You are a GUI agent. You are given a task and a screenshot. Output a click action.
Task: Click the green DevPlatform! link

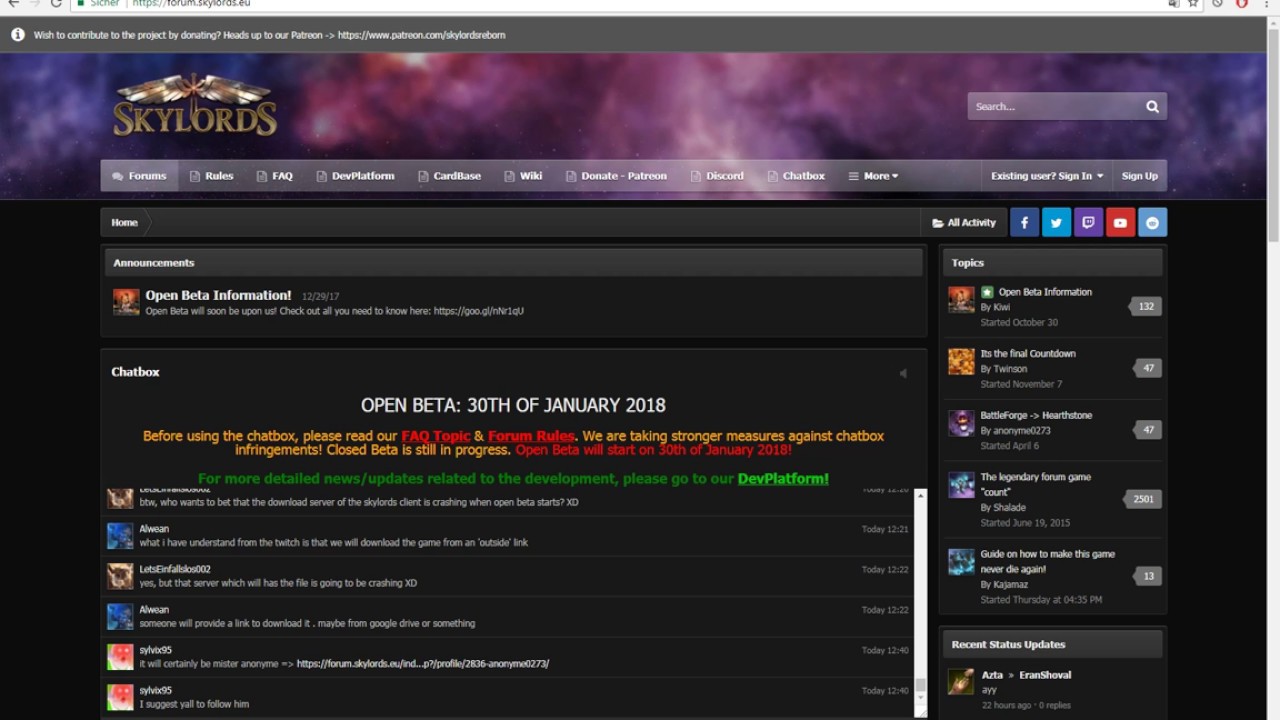pyautogui.click(x=783, y=479)
